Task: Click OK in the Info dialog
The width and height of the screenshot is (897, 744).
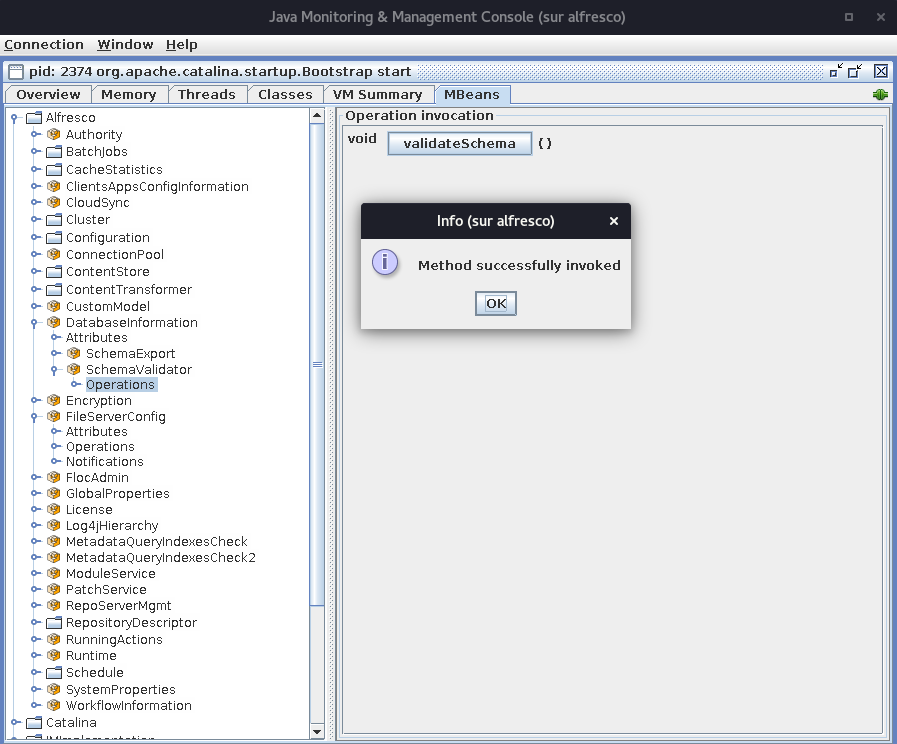Action: [495, 303]
